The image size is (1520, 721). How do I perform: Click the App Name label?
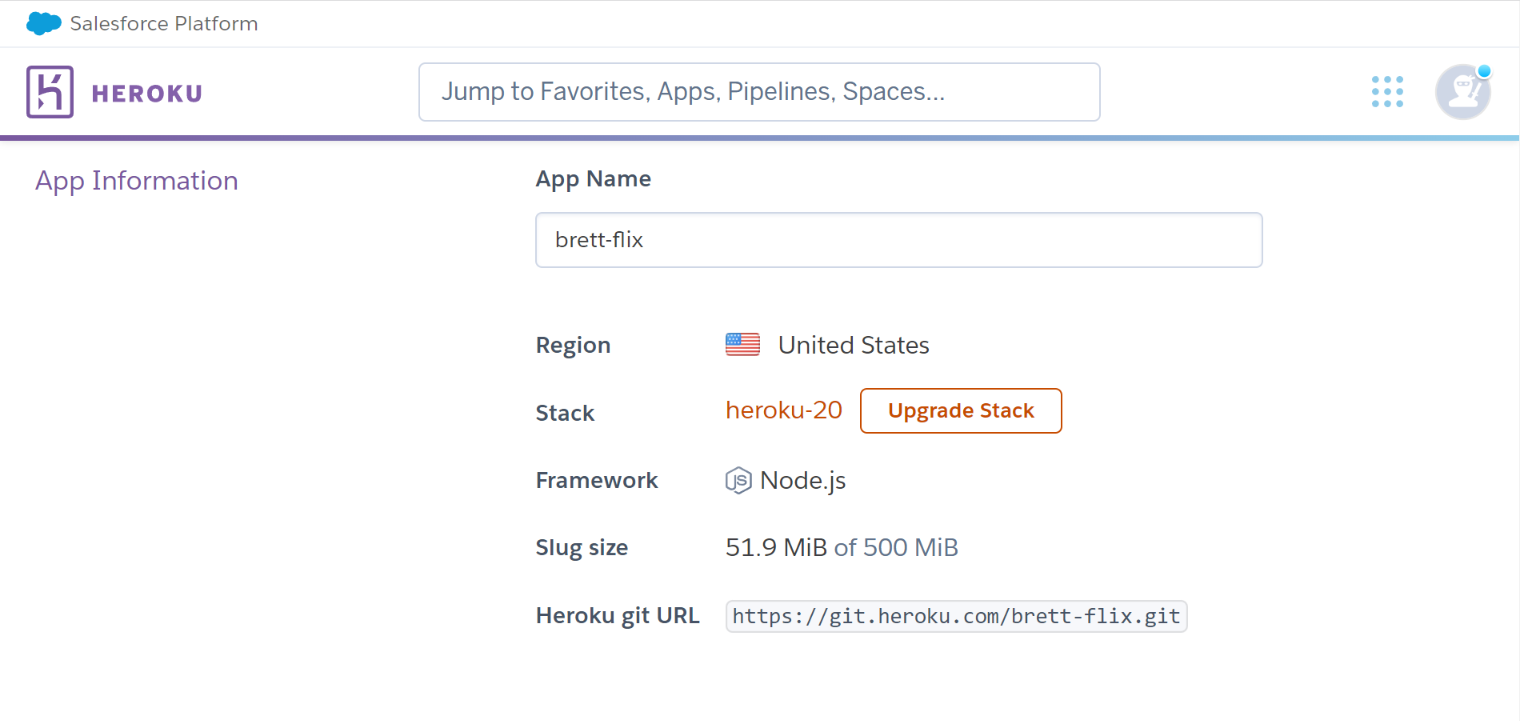pyautogui.click(x=593, y=179)
